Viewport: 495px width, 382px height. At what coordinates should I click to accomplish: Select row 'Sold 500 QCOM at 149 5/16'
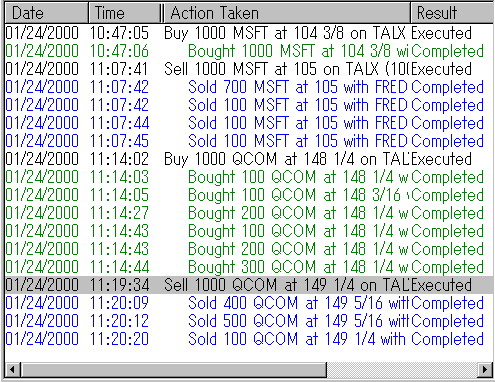[249, 321]
